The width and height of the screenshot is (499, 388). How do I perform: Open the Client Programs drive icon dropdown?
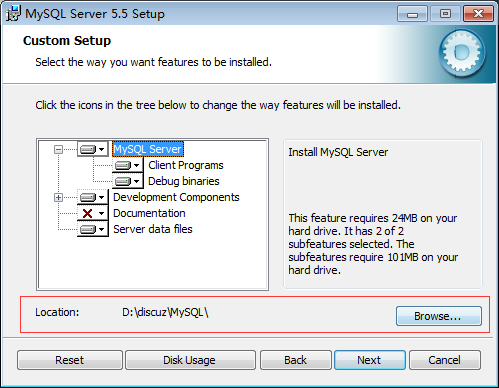[128, 165]
